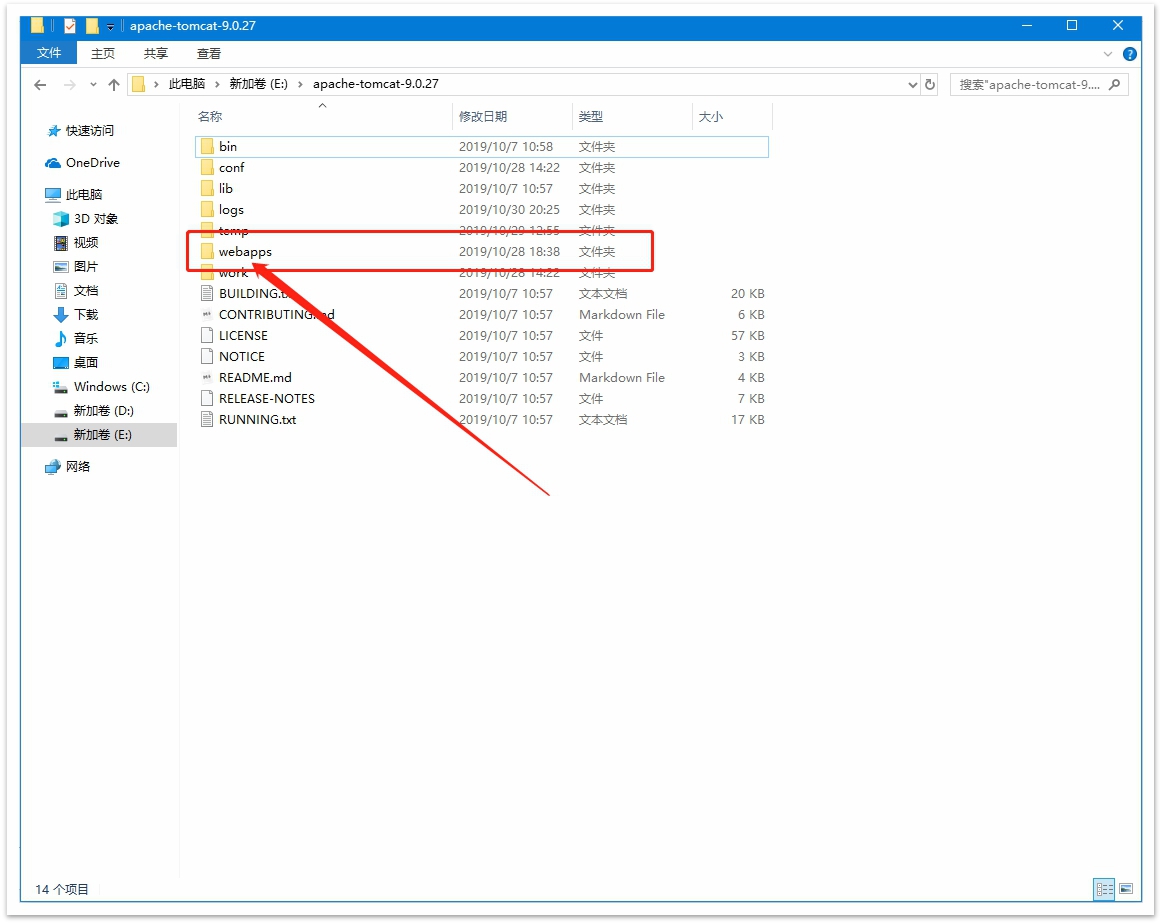Sort by 大小 size column header

[732, 116]
